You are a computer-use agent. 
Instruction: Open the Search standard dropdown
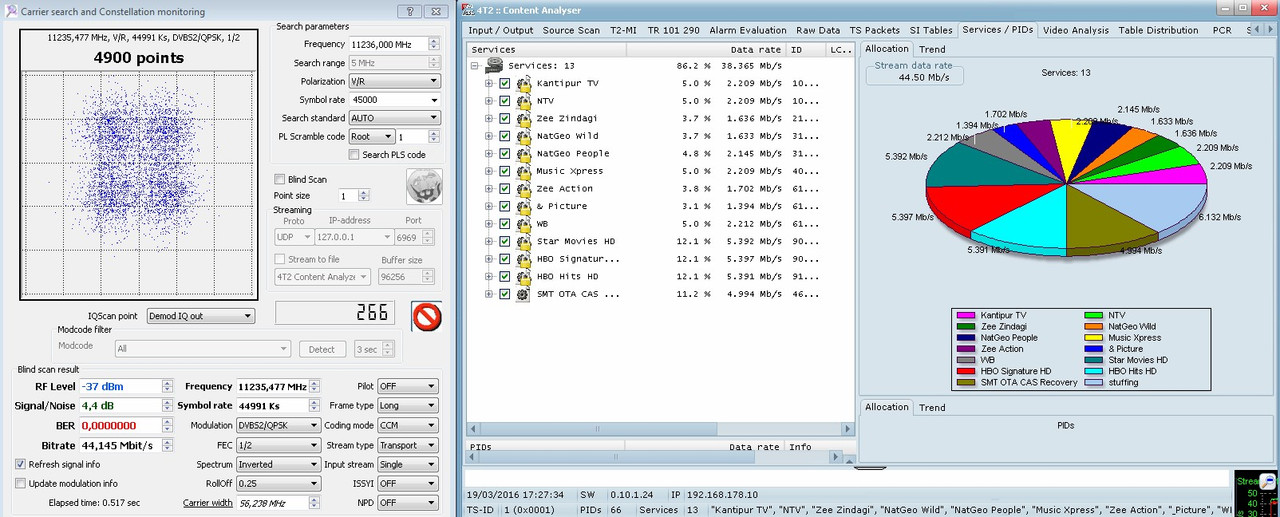coord(394,118)
